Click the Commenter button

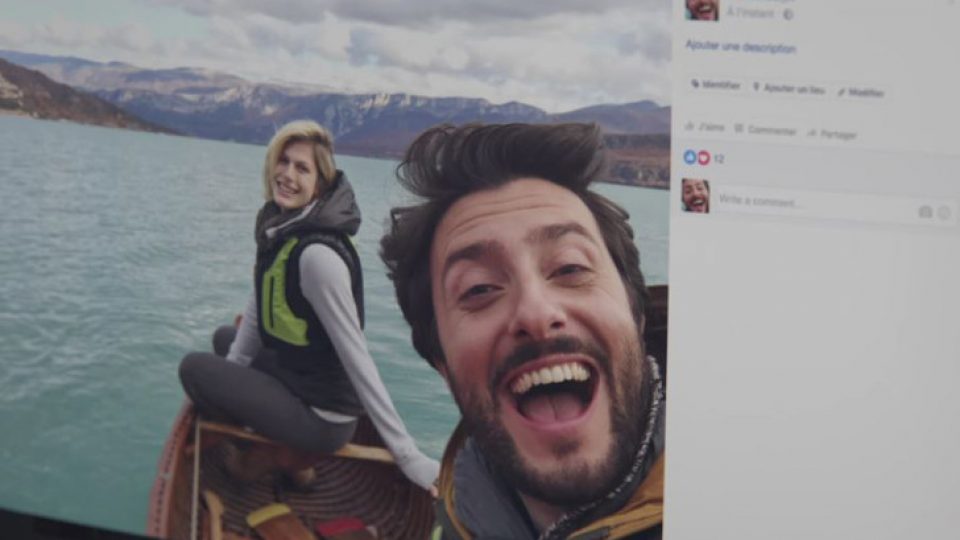click(765, 130)
